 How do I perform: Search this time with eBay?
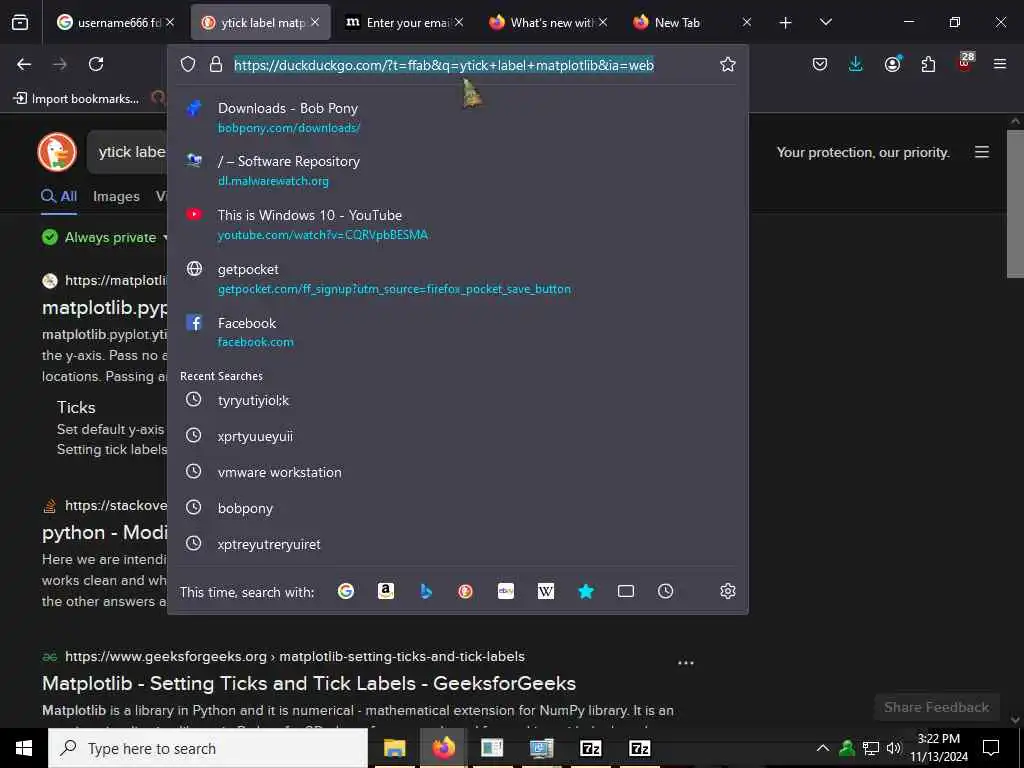coord(505,591)
